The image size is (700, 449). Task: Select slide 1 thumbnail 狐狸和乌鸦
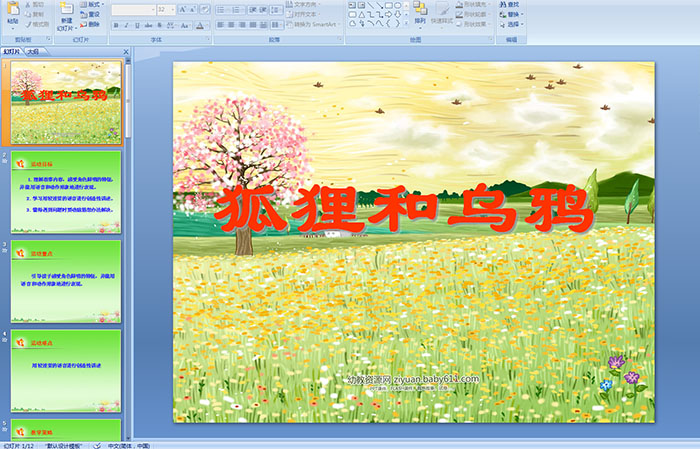(66, 103)
